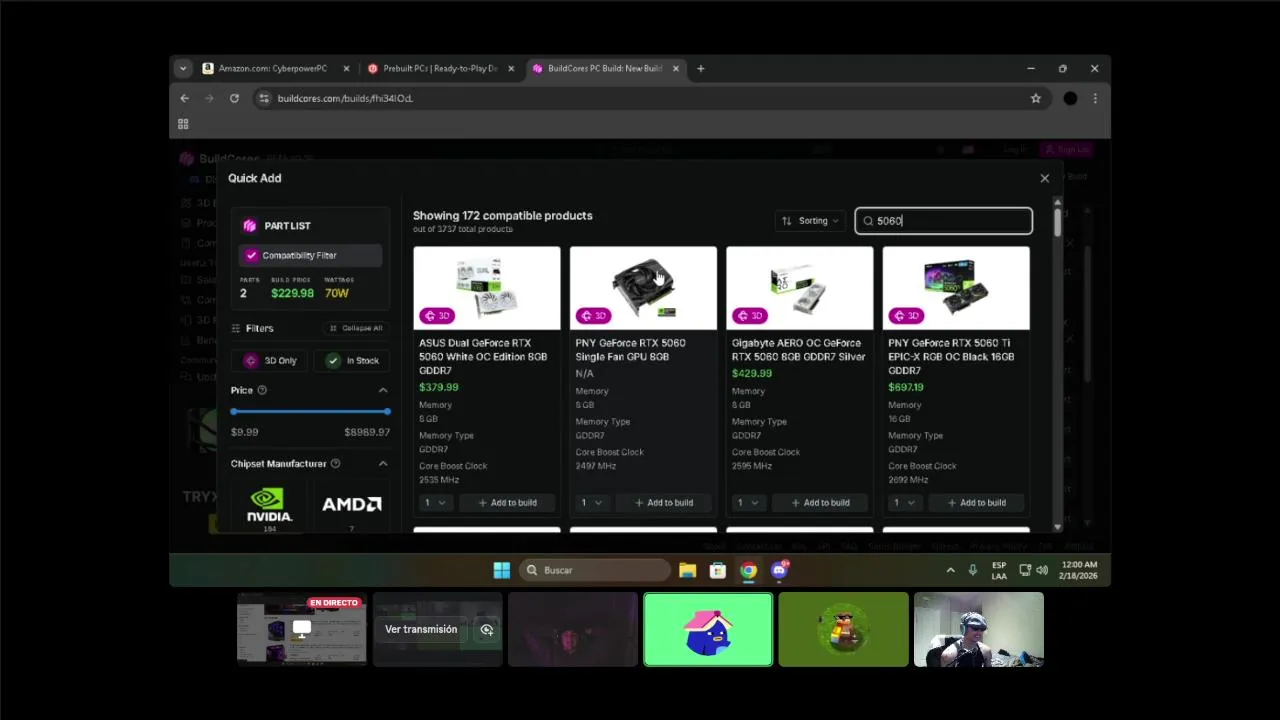This screenshot has height=720, width=1280.
Task: Click 3D badge on PNY Single Fan card
Action: (x=594, y=315)
